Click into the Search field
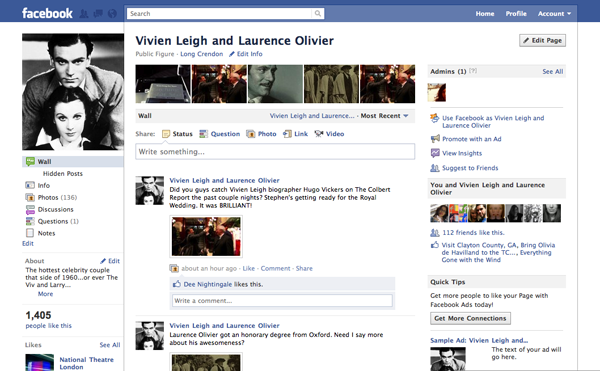 [220, 14]
